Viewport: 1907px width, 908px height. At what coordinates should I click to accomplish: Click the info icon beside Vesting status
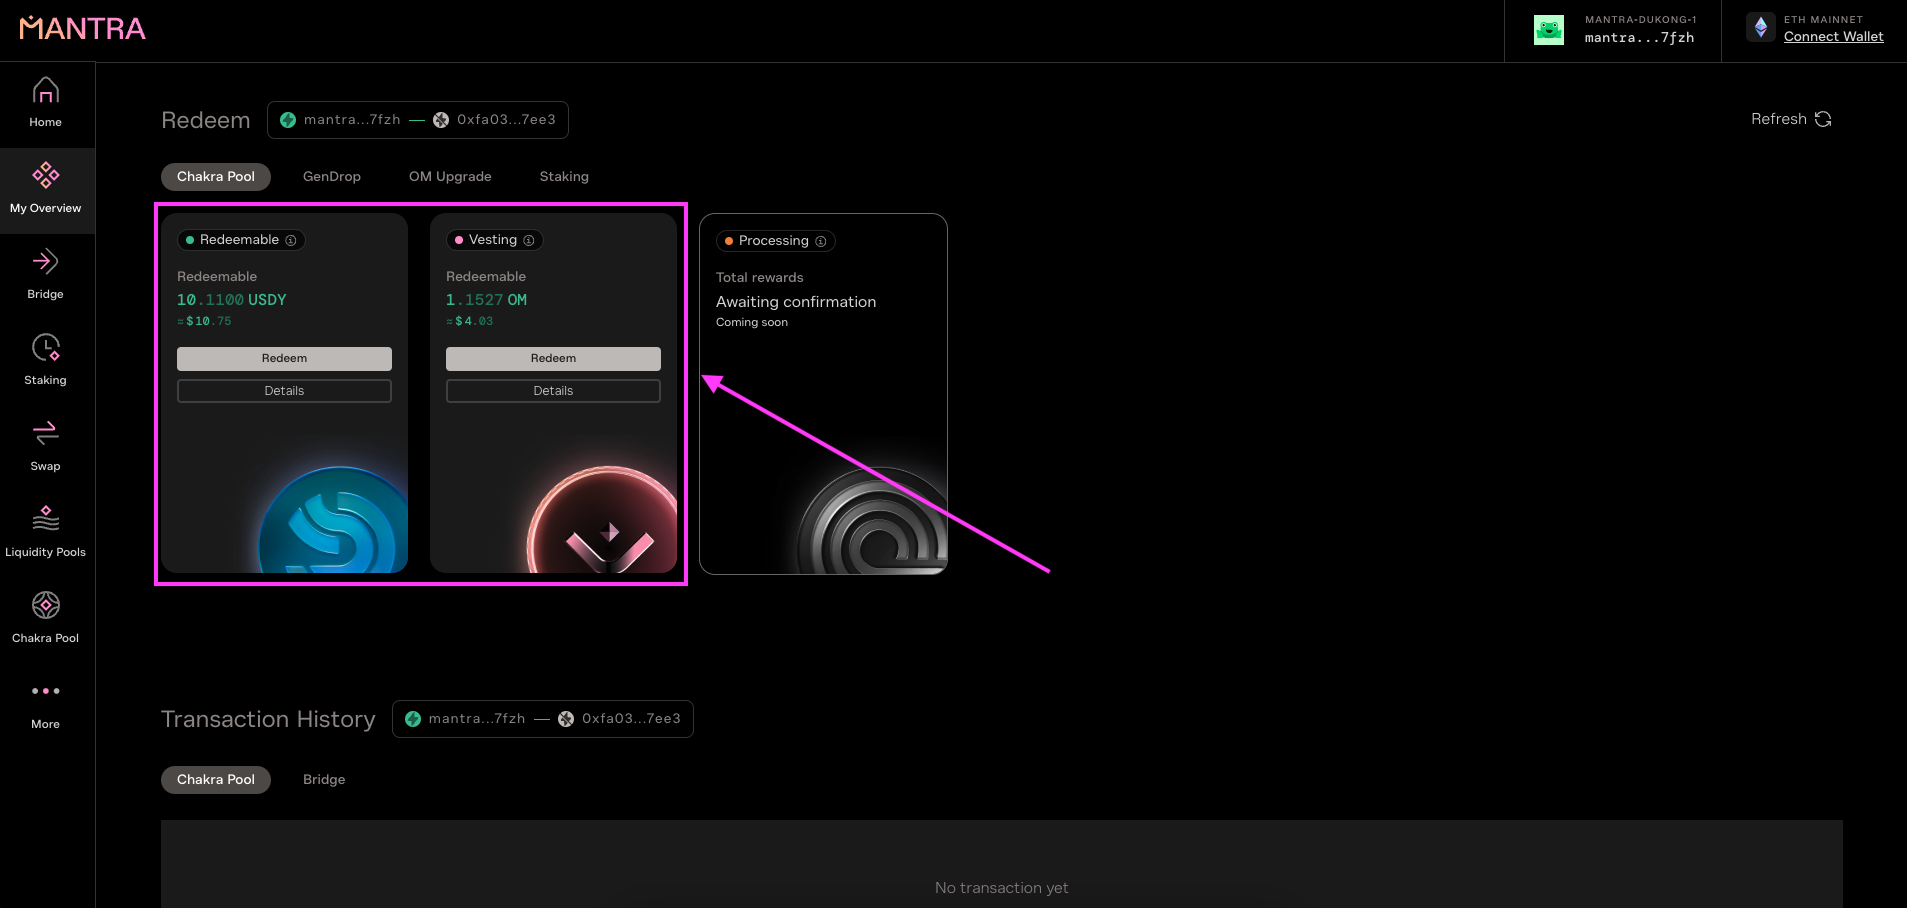point(529,240)
